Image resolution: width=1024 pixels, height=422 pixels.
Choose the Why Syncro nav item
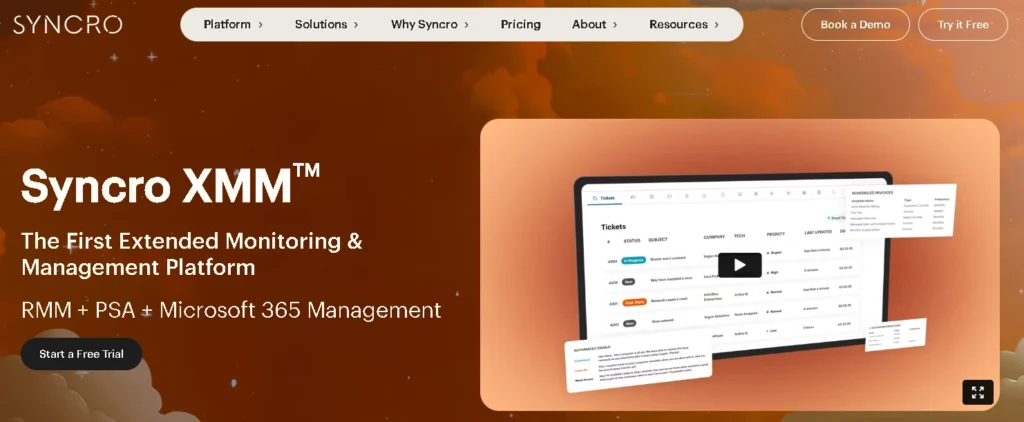pyautogui.click(x=424, y=25)
